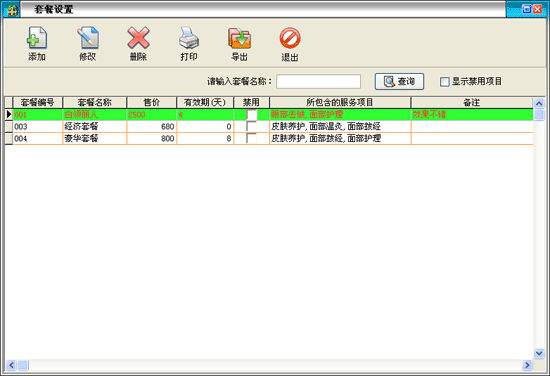Screen dimensions: 550x376
Task: Click the horizontal scrollbar left arrow
Action: [11, 365]
